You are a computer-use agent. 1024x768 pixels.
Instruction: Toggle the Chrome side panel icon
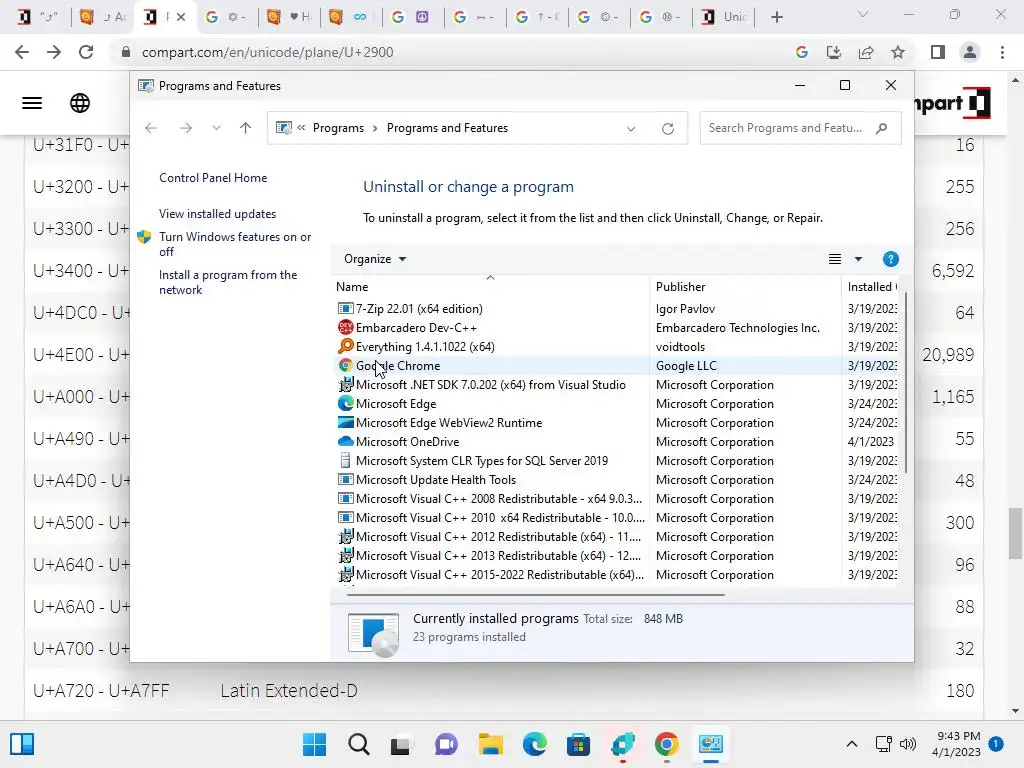938,52
